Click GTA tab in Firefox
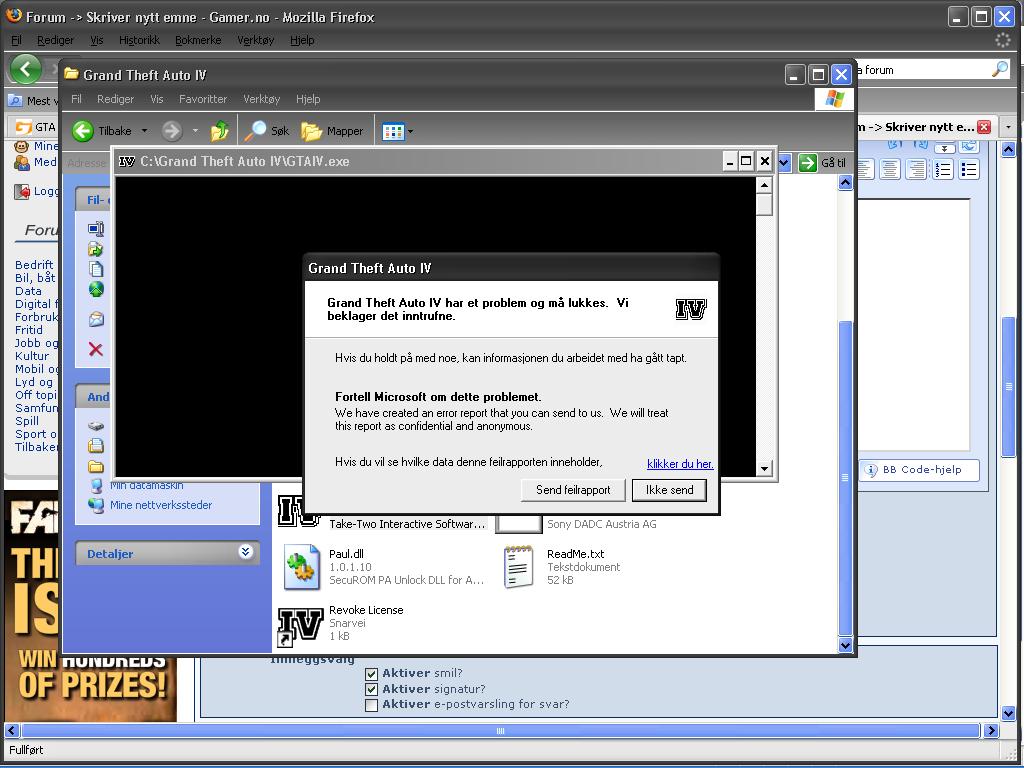 pyautogui.click(x=35, y=127)
